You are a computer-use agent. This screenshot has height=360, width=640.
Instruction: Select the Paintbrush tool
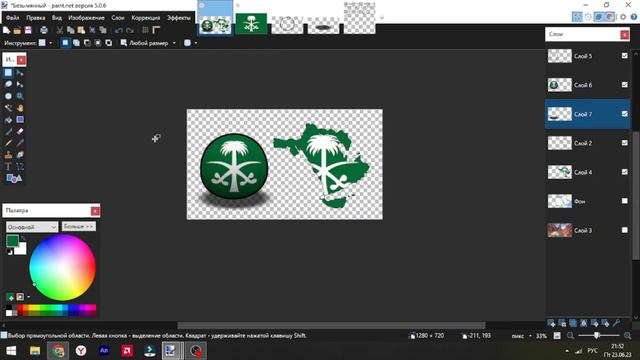click(x=8, y=131)
